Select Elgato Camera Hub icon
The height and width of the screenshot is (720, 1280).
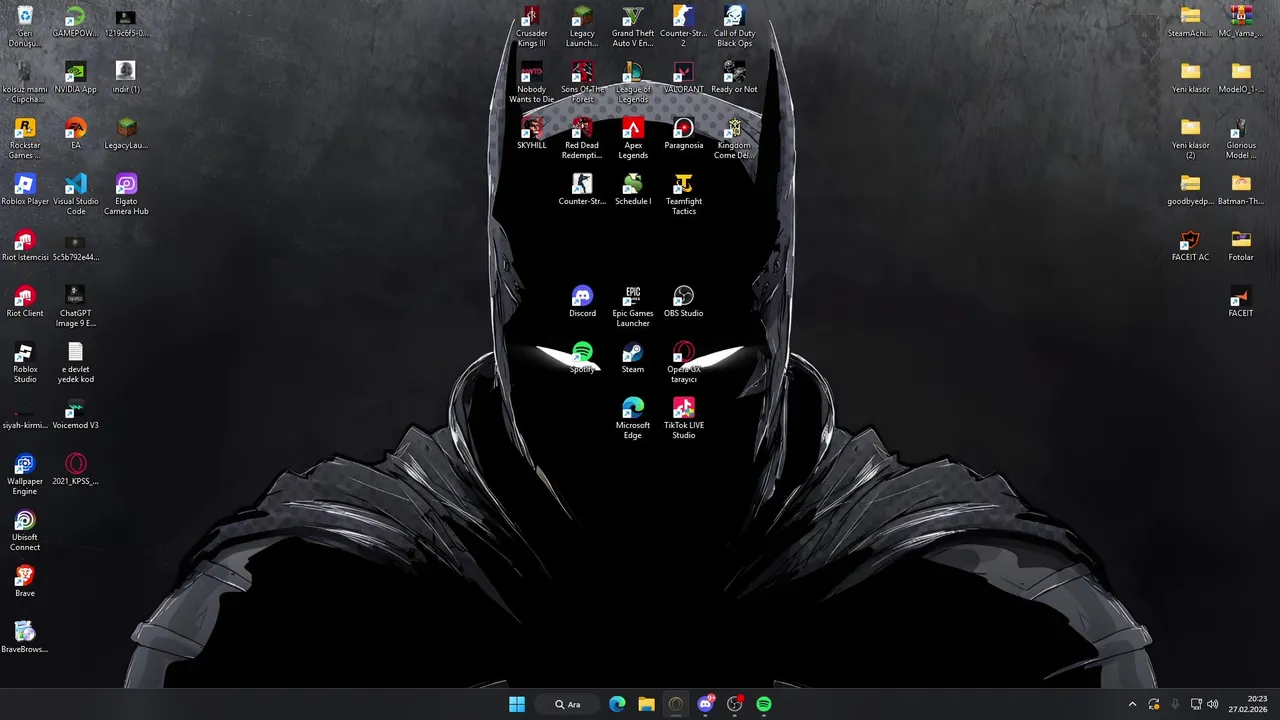(x=126, y=195)
